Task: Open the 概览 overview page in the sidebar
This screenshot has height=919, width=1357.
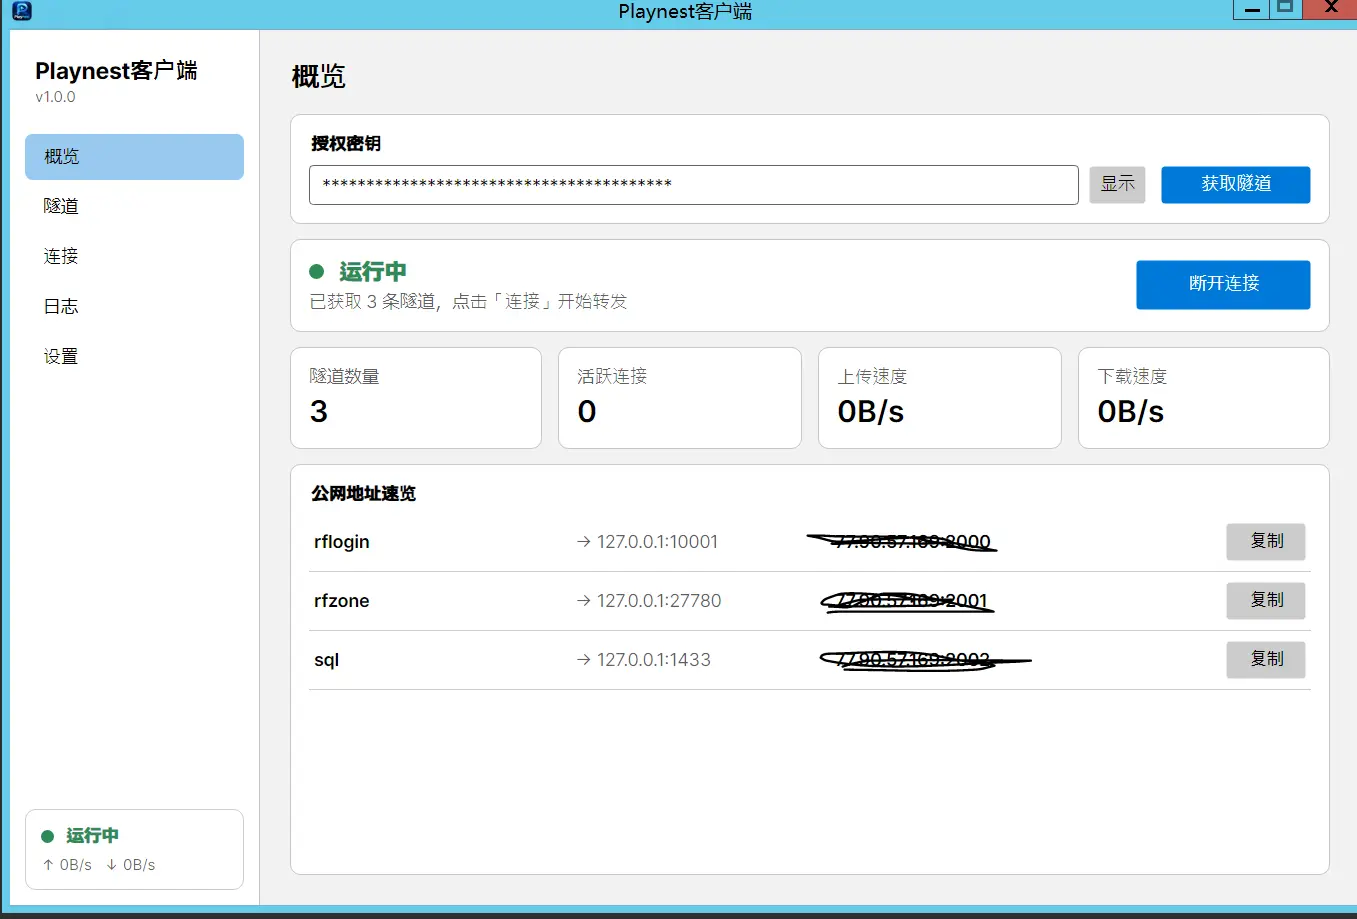Action: tap(134, 157)
